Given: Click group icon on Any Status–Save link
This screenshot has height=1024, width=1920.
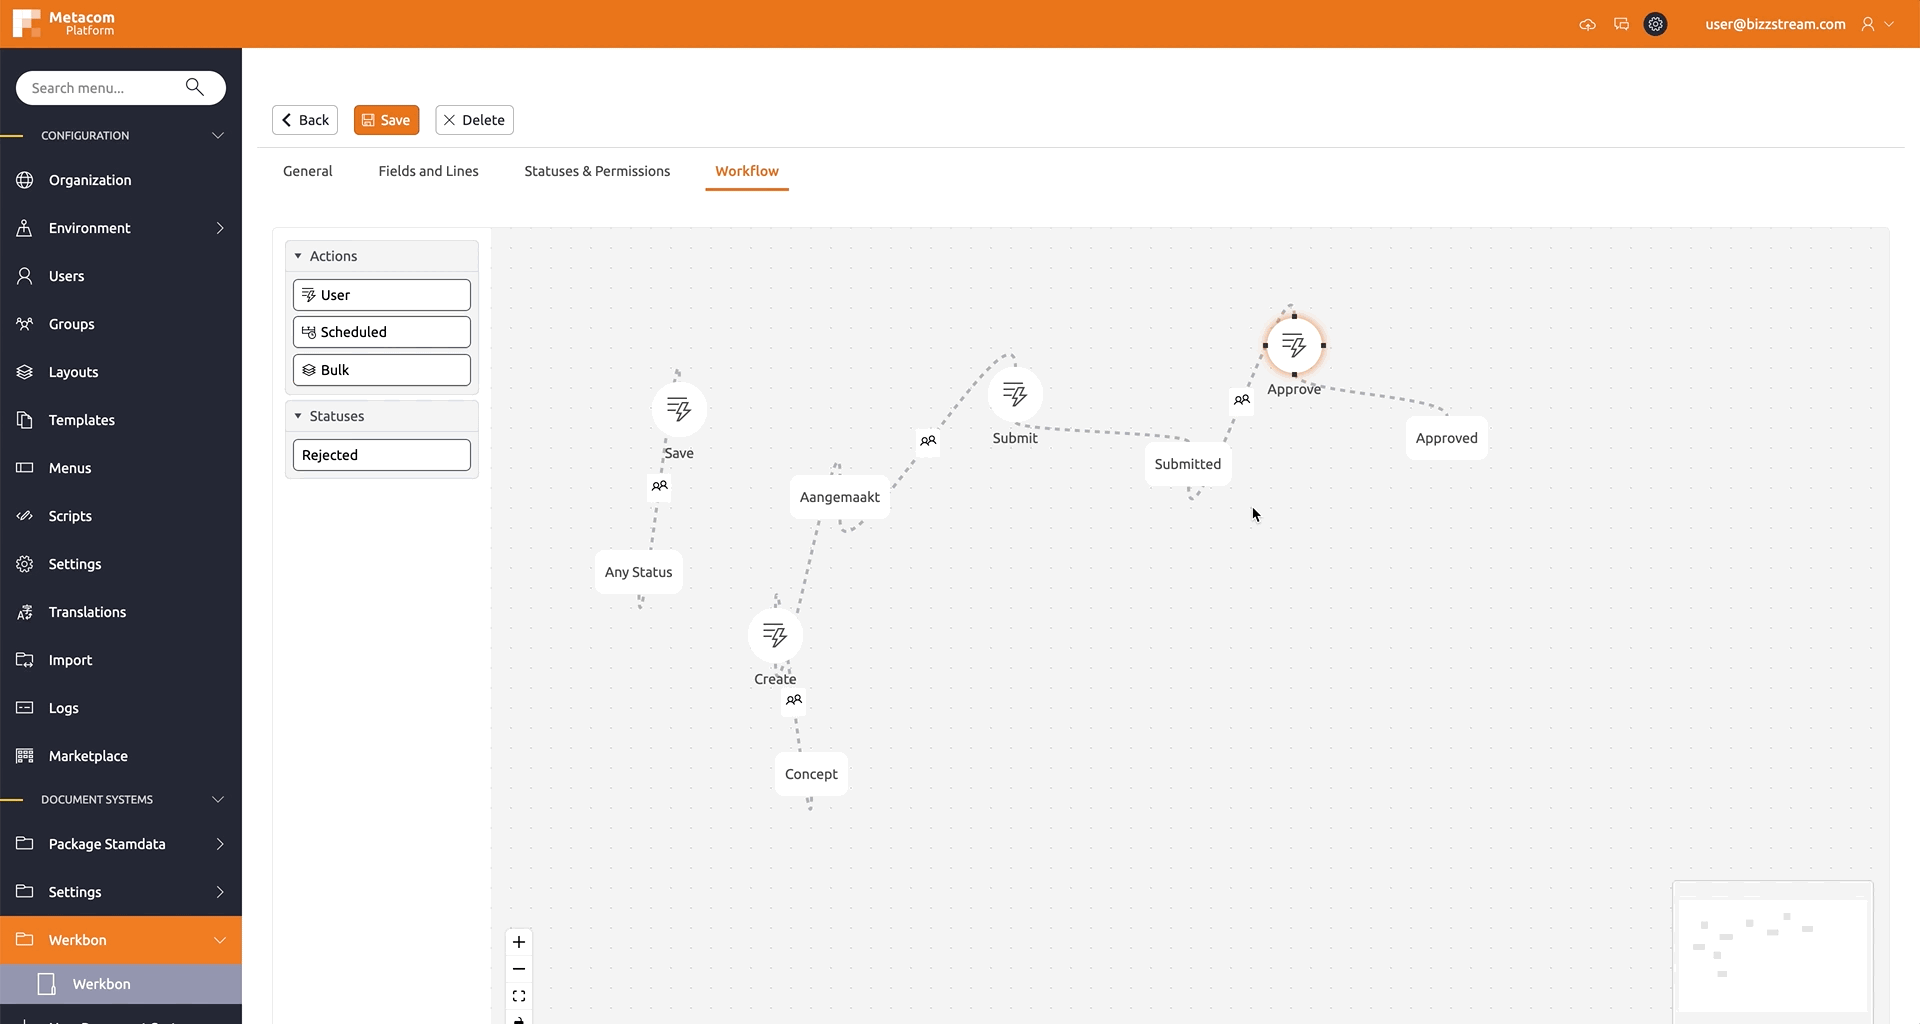Looking at the screenshot, I should [x=660, y=486].
